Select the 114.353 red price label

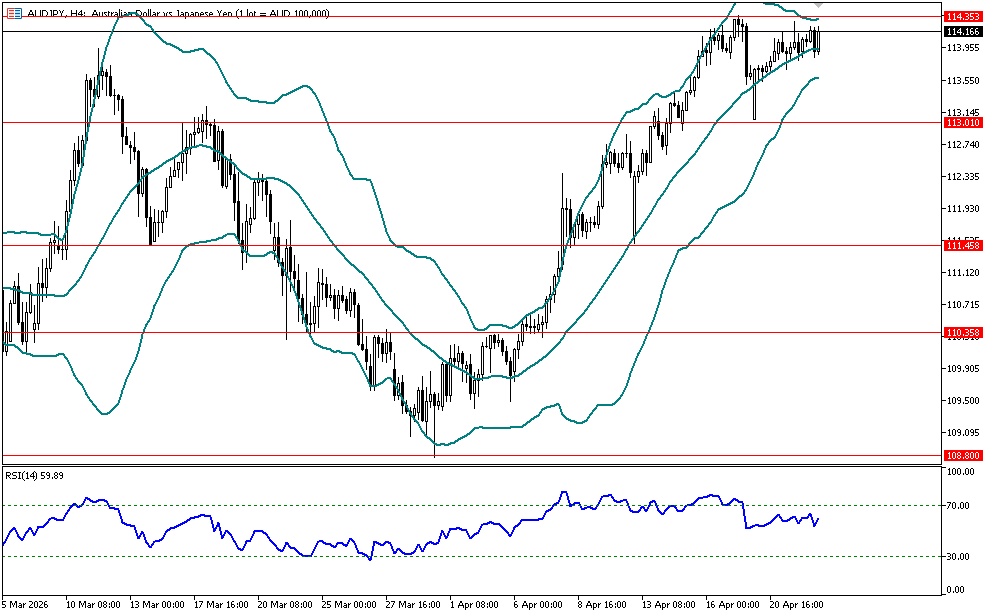pos(962,17)
